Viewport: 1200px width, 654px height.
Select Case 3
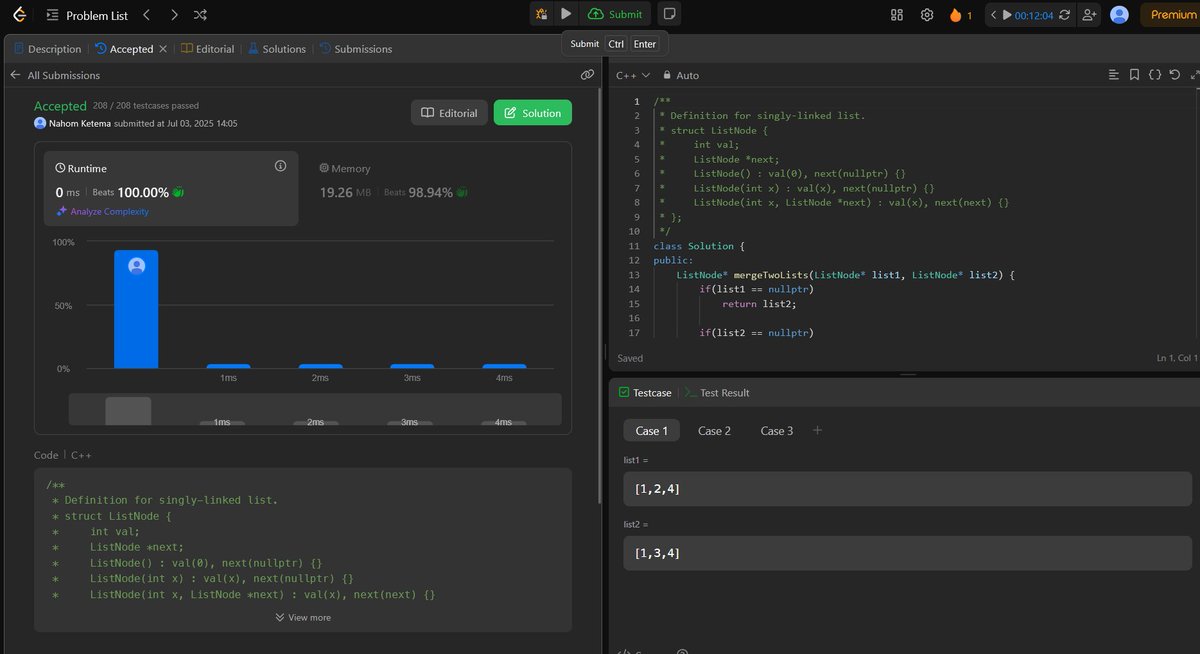pyautogui.click(x=777, y=431)
